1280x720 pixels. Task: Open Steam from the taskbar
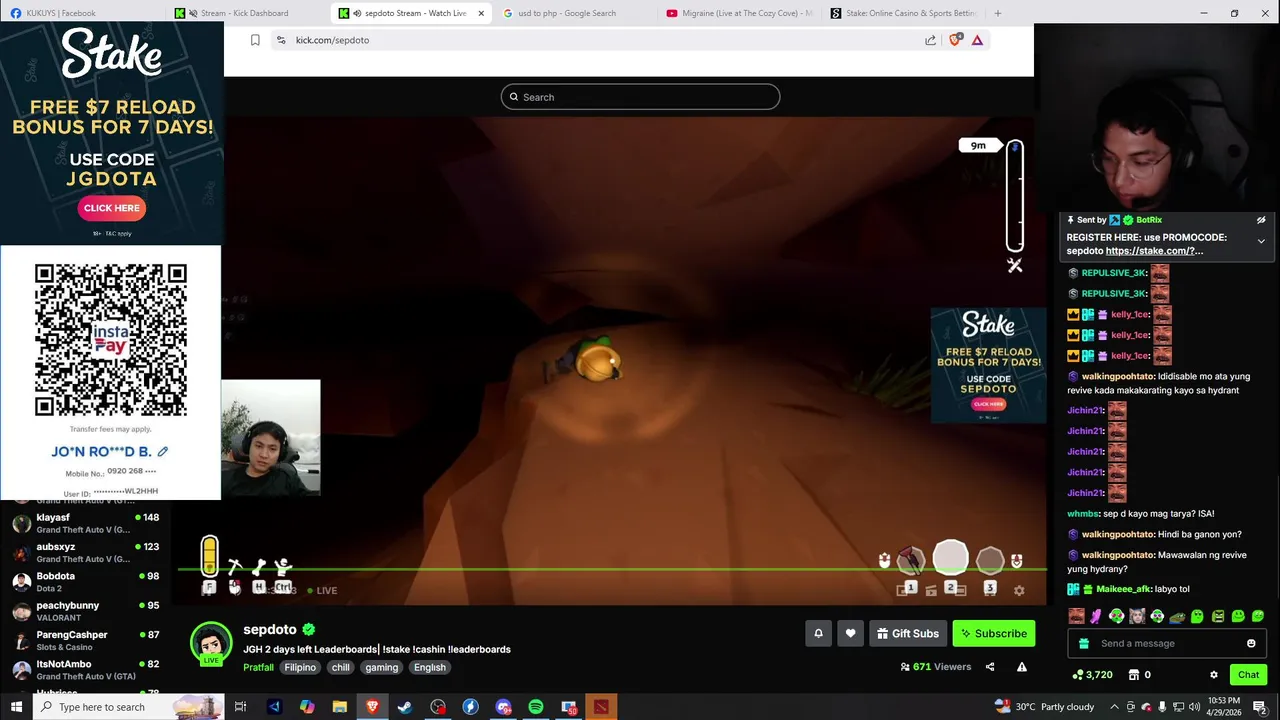point(405,707)
